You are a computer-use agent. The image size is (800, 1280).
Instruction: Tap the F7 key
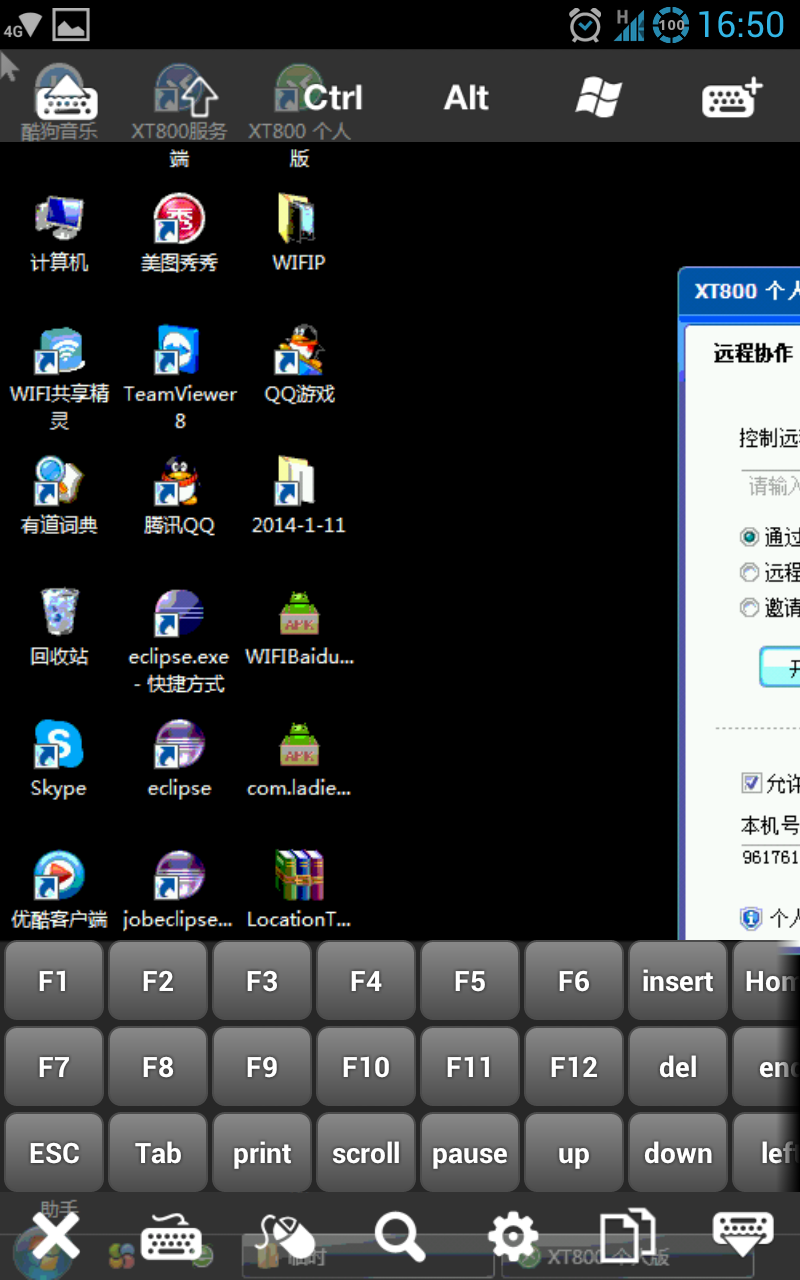click(x=53, y=1067)
